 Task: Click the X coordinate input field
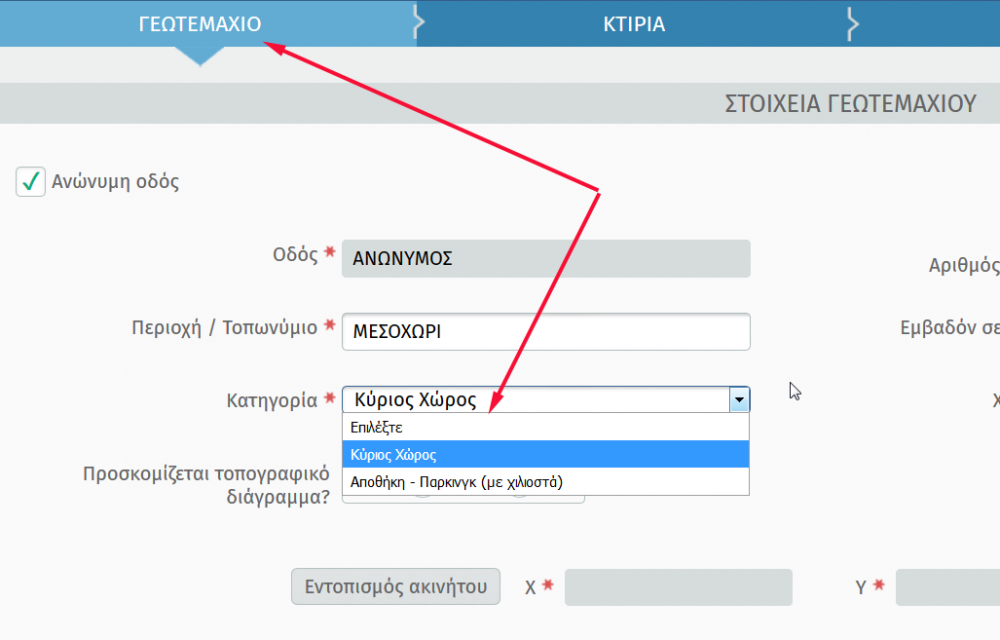pyautogui.click(x=678, y=587)
